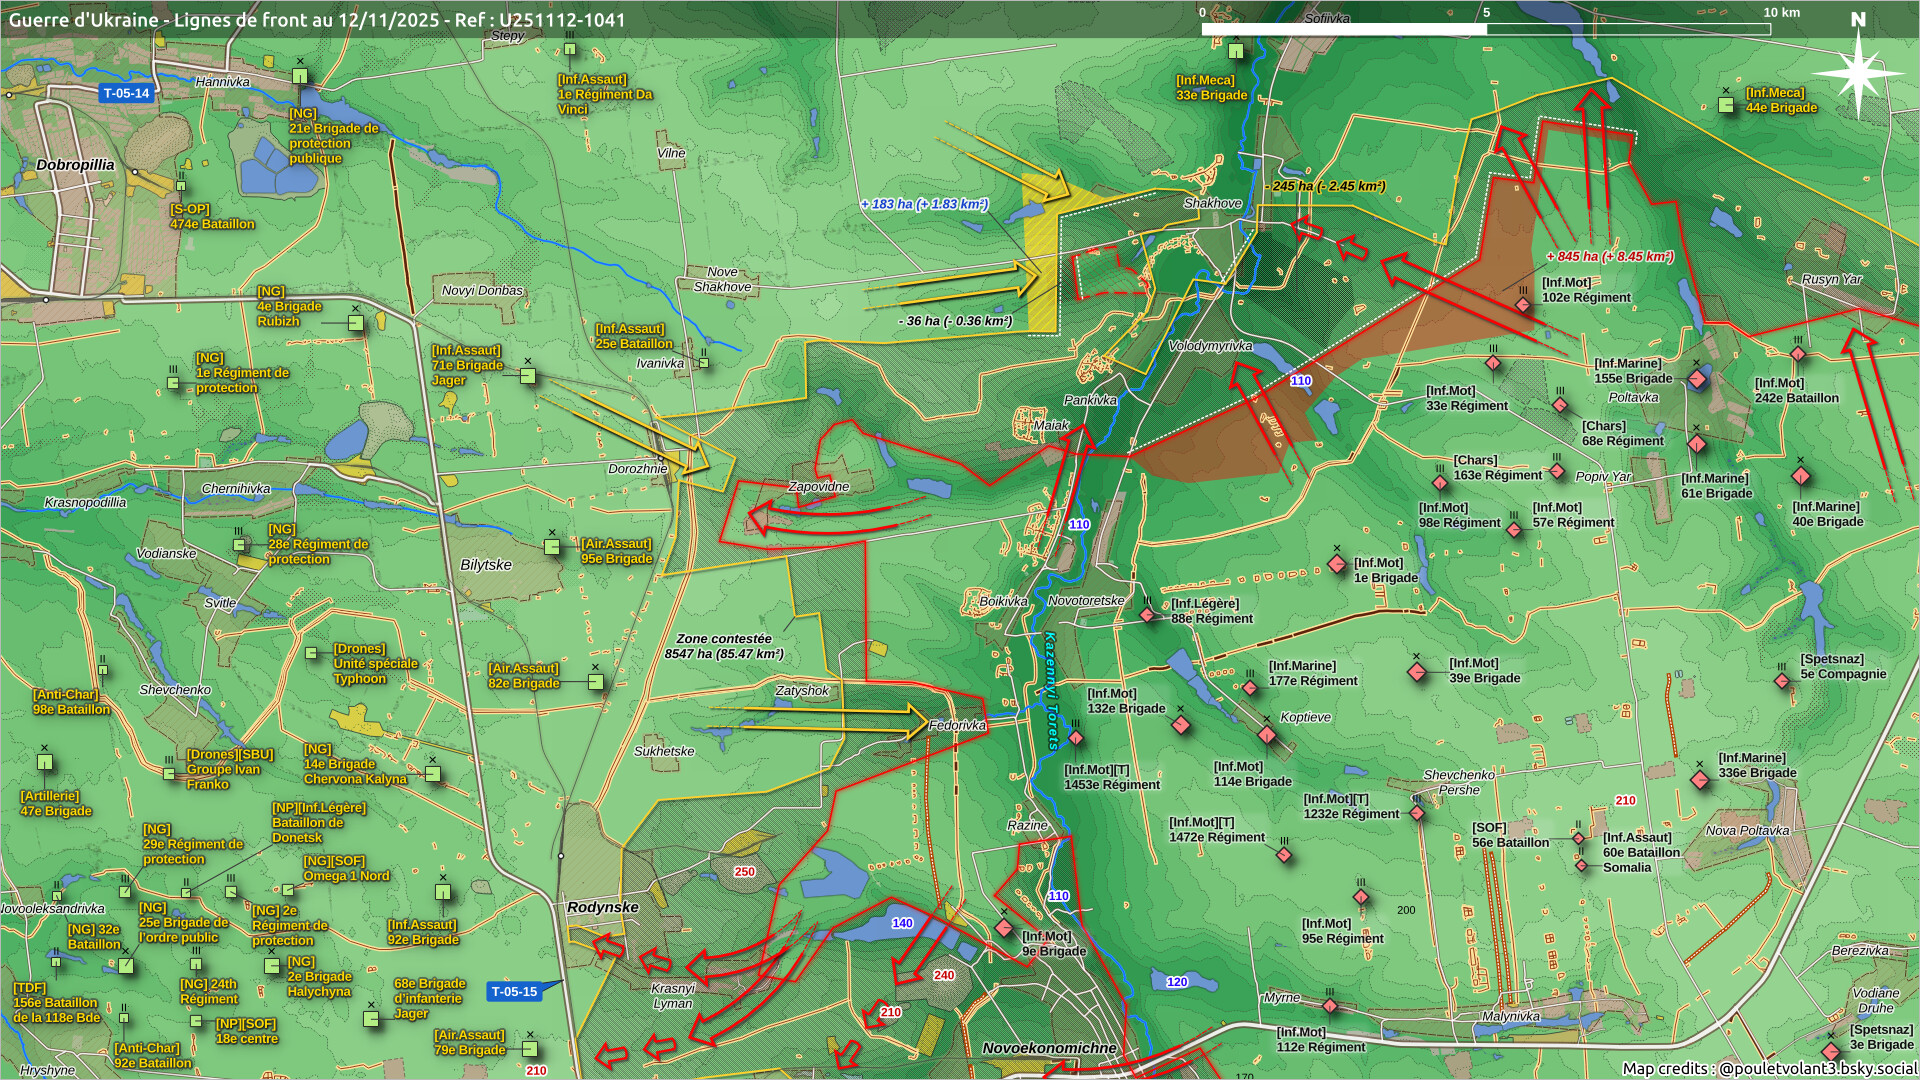Select the 39e Brigade red diamond marker
The image size is (1920, 1080).
[x=1418, y=673]
